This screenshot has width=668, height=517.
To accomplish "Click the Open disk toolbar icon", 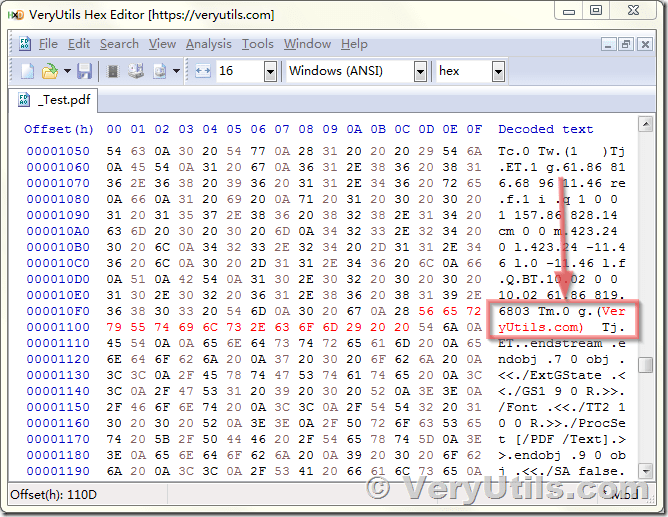I will coord(136,71).
